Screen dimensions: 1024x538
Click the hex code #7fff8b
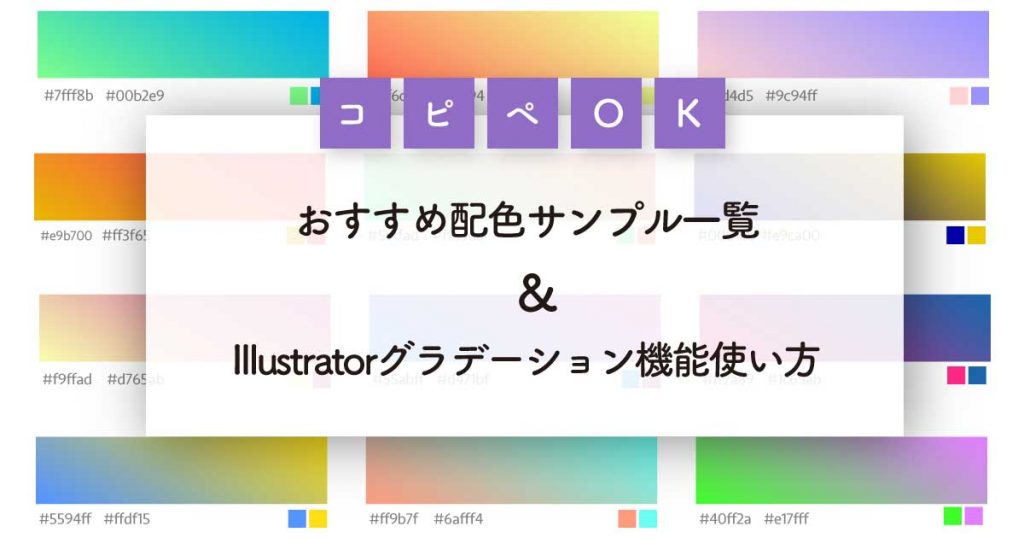[69, 96]
